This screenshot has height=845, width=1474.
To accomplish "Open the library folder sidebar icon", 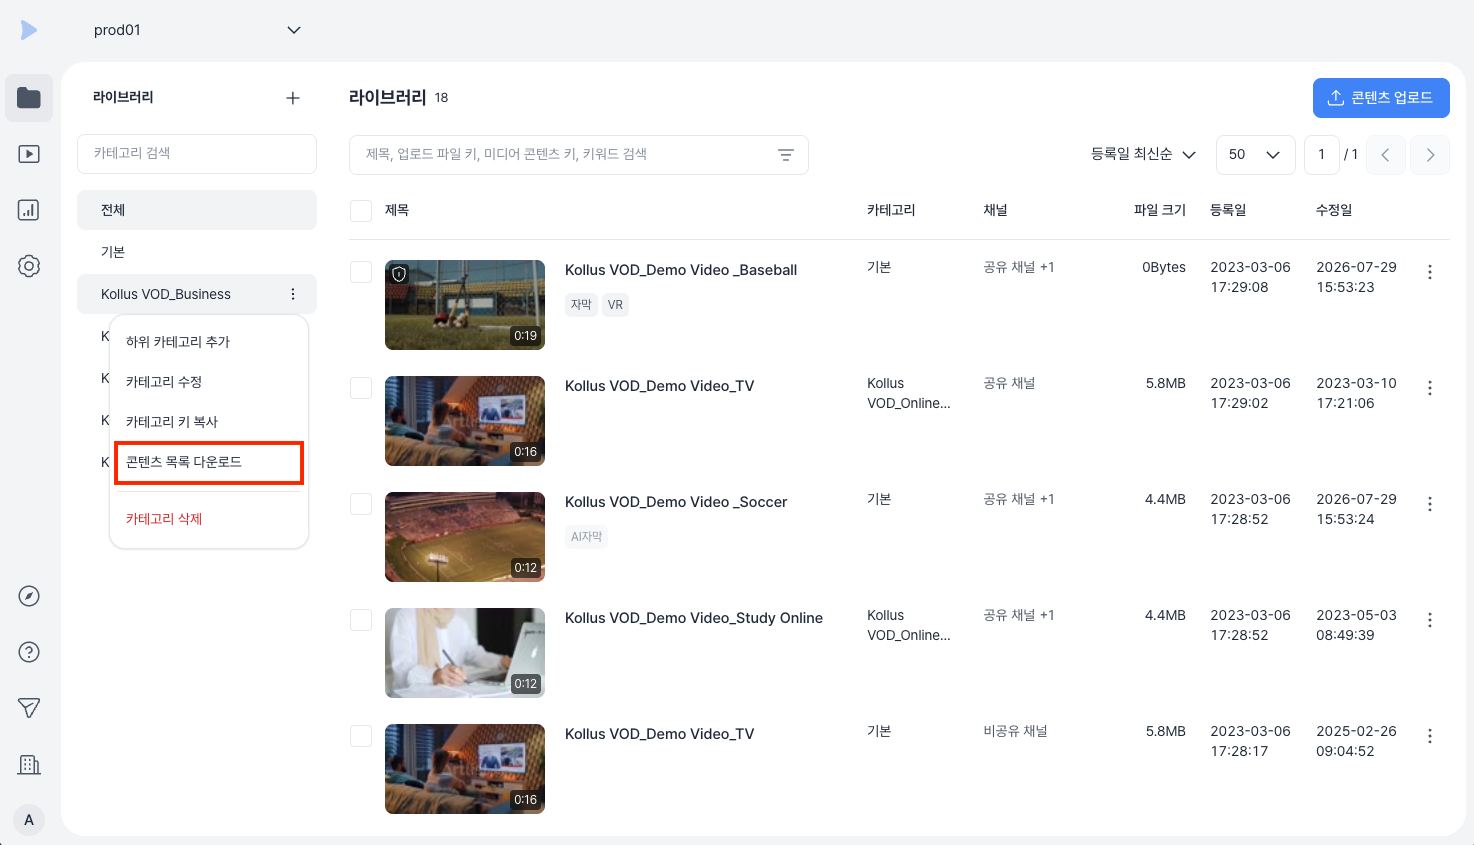I will click(29, 98).
